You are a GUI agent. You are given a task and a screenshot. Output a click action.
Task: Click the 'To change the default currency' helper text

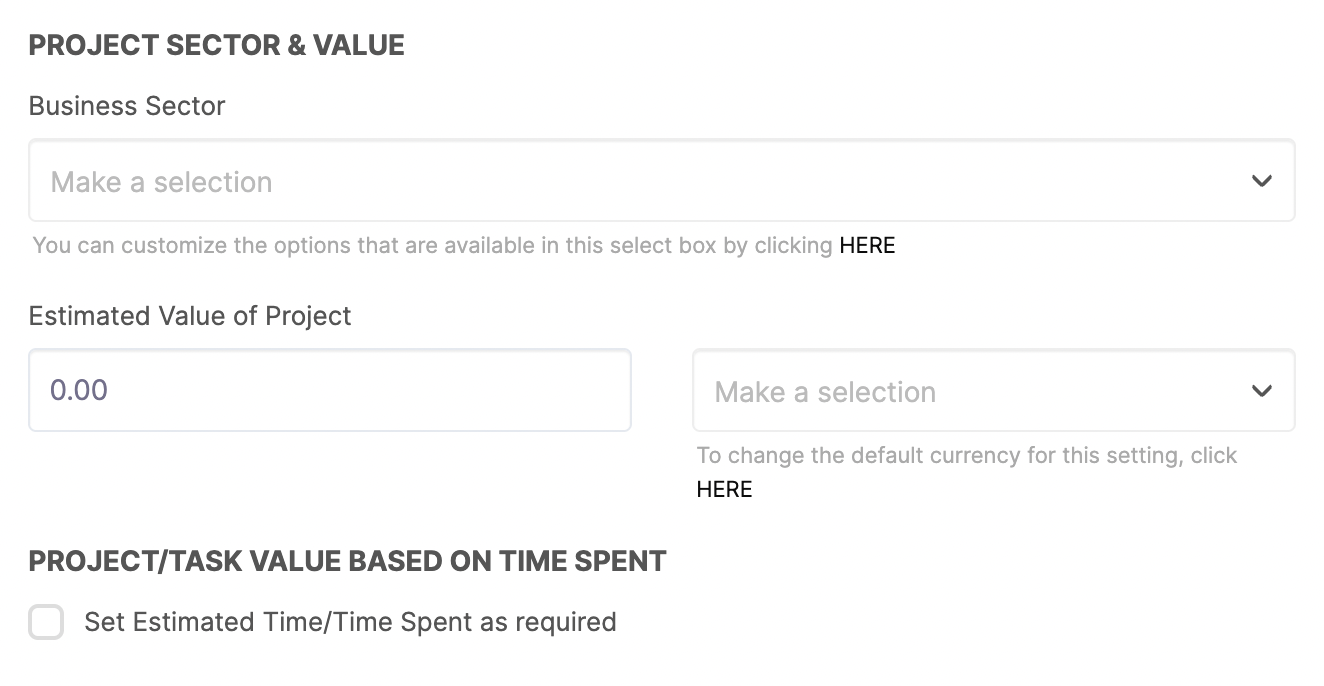pyautogui.click(x=967, y=456)
